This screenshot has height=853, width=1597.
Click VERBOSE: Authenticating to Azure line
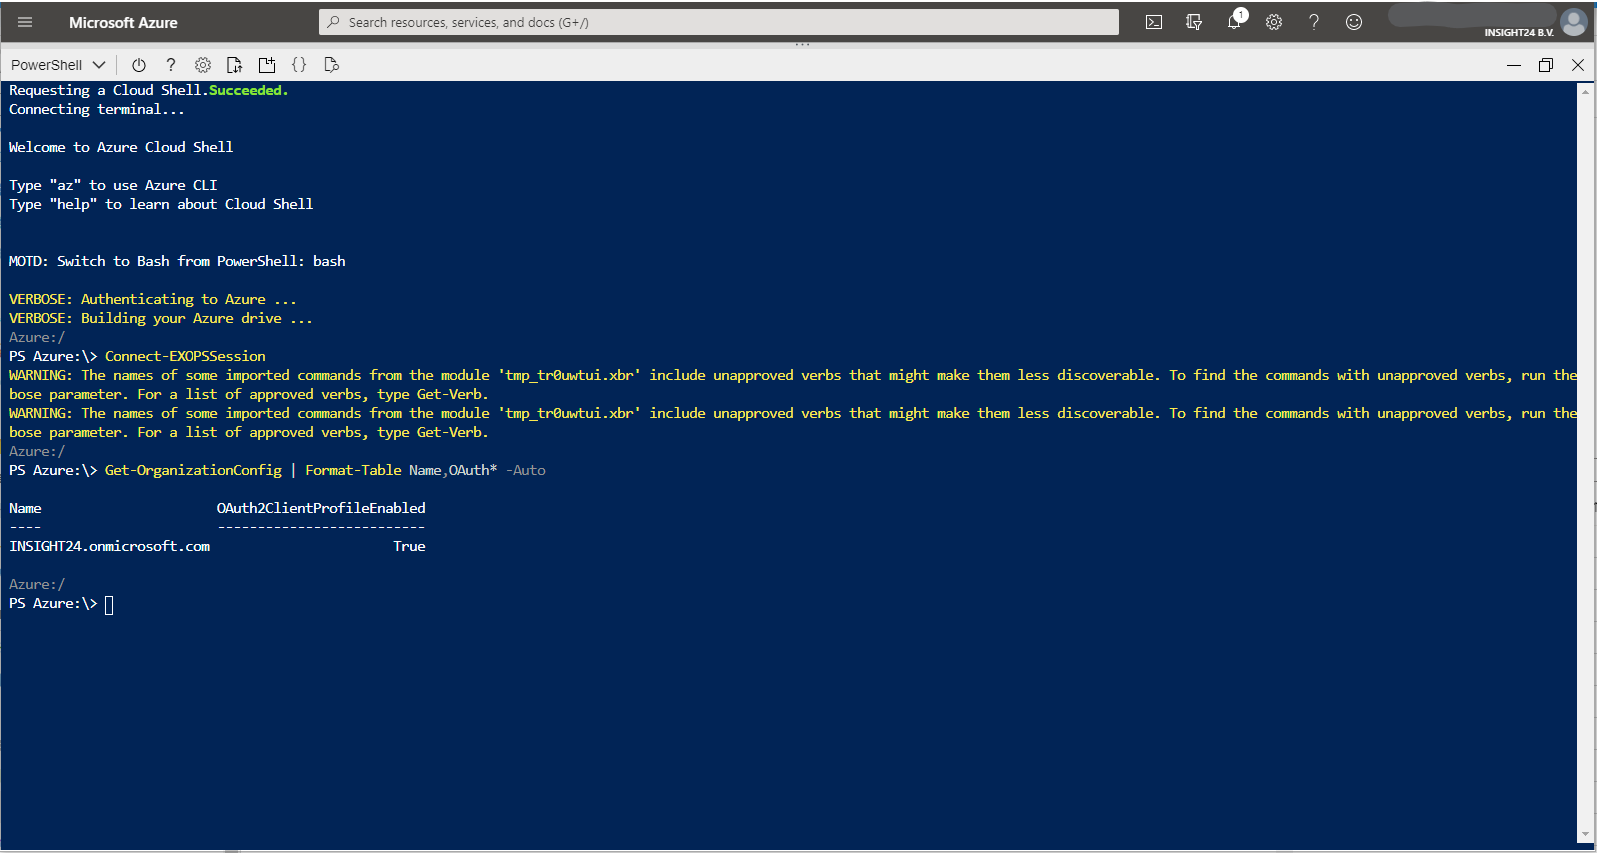[153, 299]
